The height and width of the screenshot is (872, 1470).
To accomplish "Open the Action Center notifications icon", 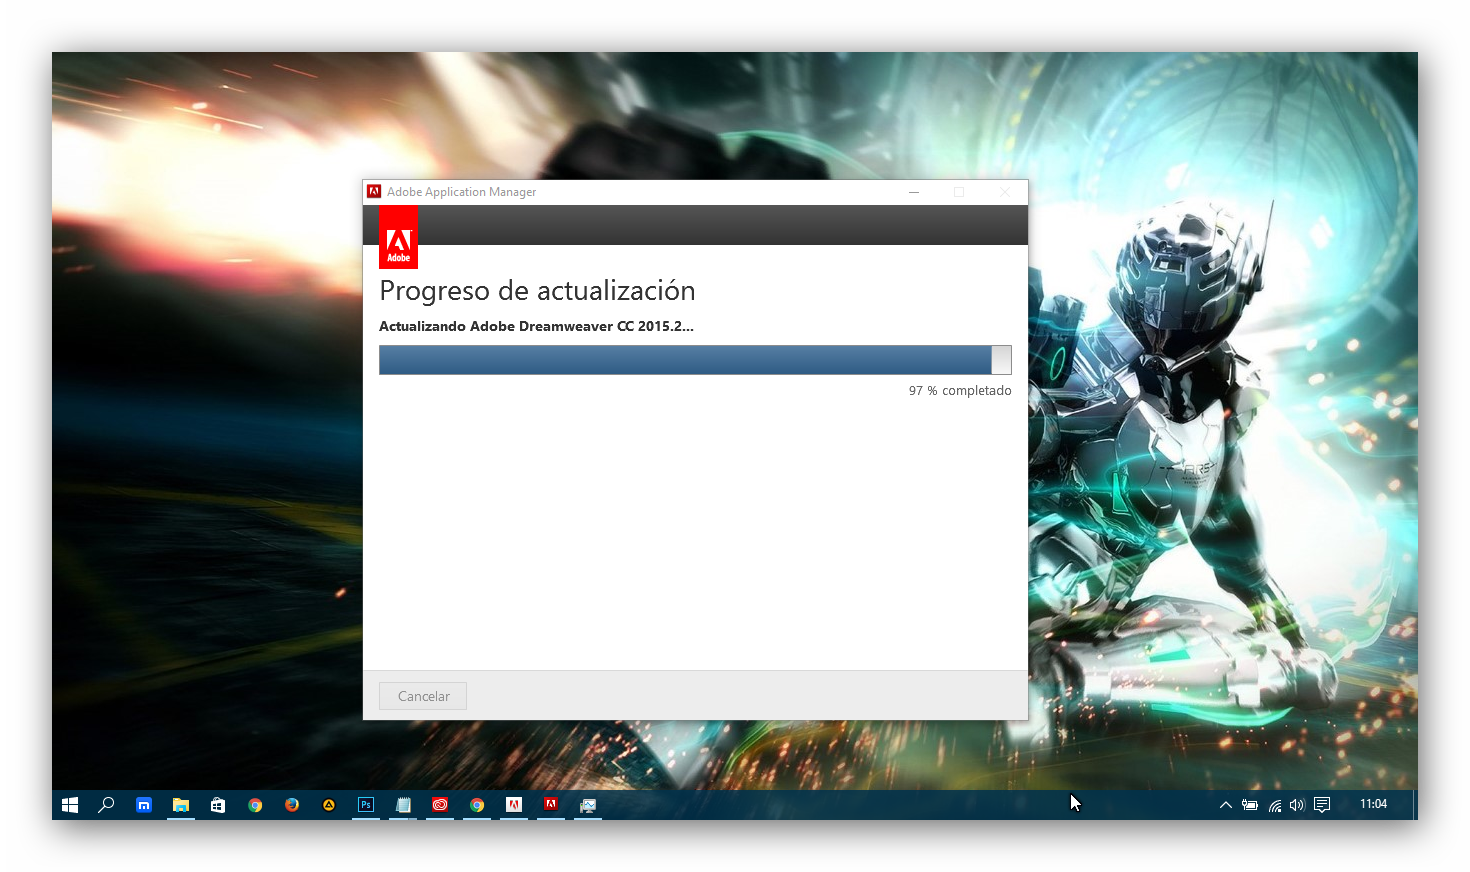I will pyautogui.click(x=1322, y=805).
